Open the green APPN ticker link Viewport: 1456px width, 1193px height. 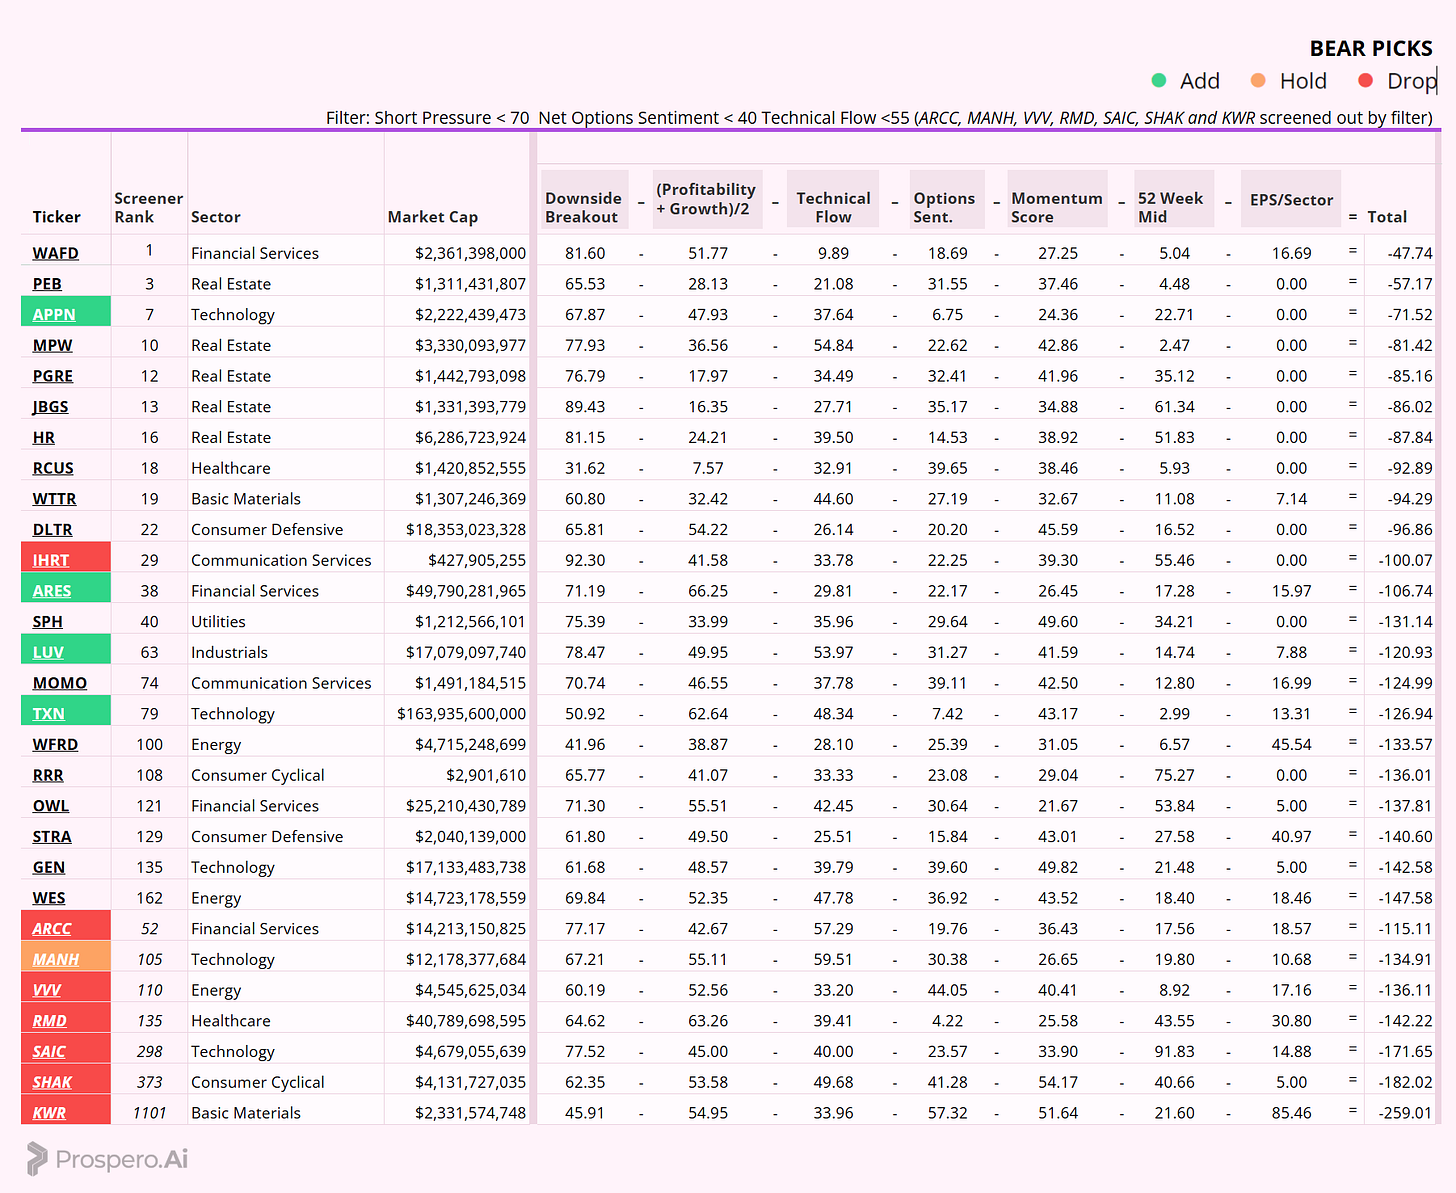click(x=54, y=314)
